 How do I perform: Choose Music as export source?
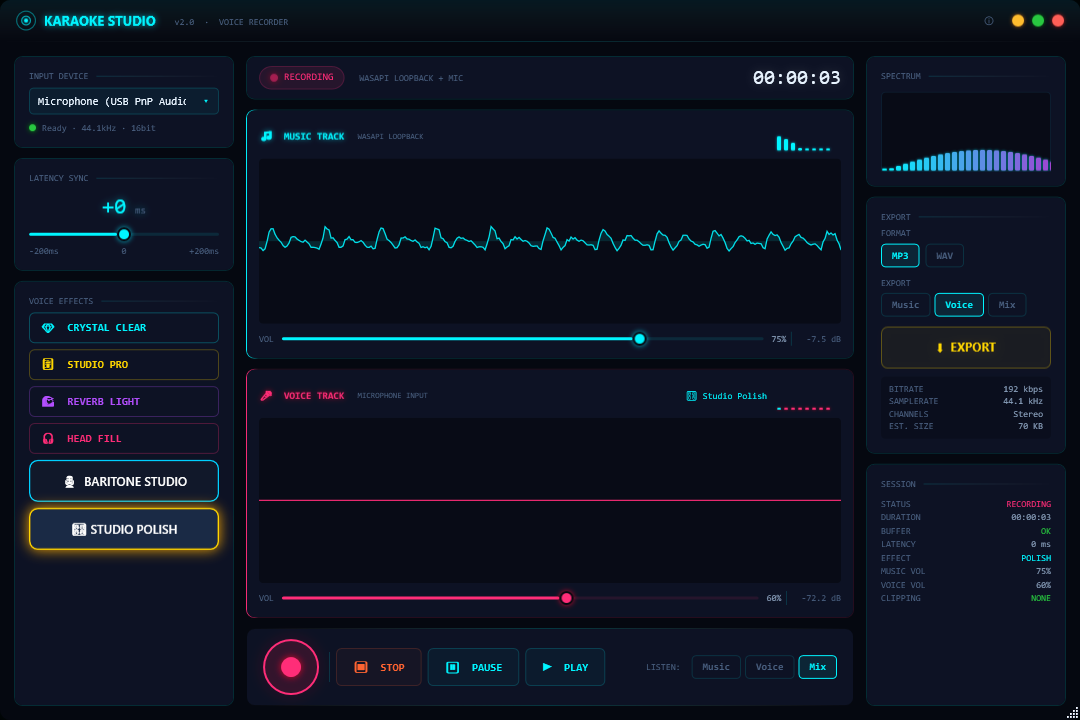tap(905, 305)
